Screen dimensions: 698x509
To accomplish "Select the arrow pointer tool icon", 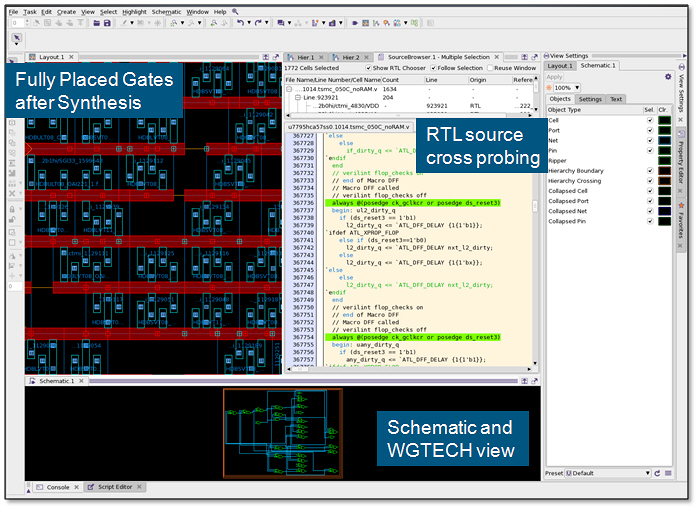I will click(16, 37).
